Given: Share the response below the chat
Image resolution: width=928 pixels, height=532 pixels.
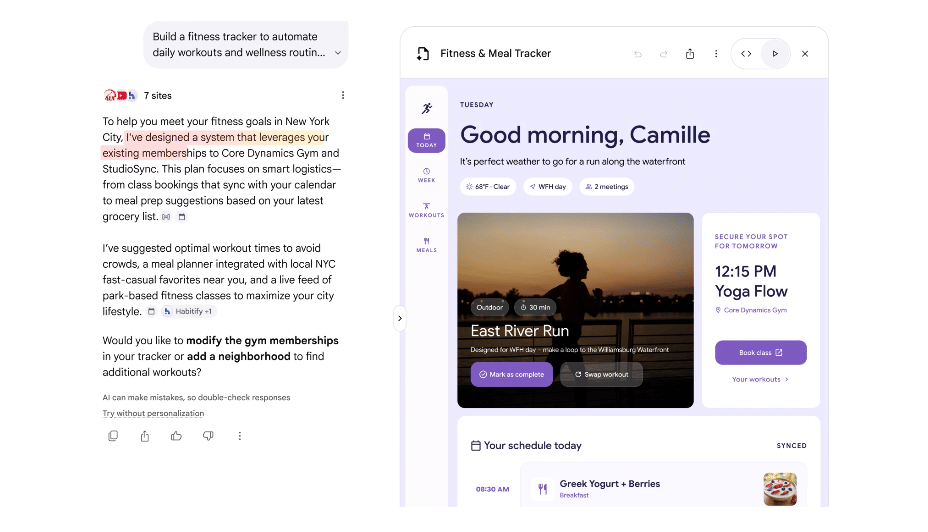Looking at the screenshot, I should pyautogui.click(x=144, y=436).
